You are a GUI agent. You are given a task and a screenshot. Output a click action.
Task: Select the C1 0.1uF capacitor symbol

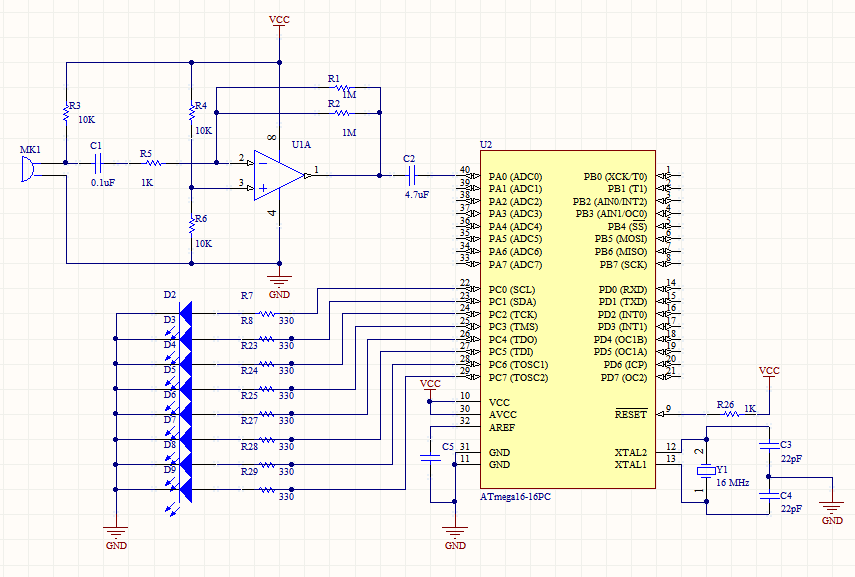point(98,163)
